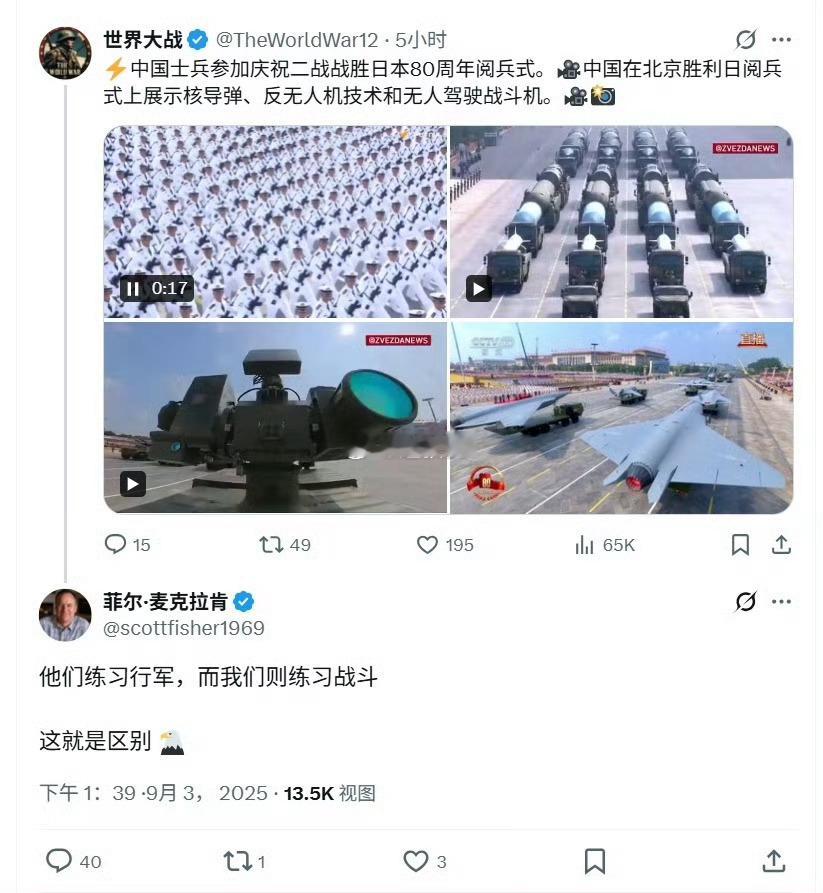Like the 世界大战 post showing 195 likes
This screenshot has height=893, width=823.
427,545
